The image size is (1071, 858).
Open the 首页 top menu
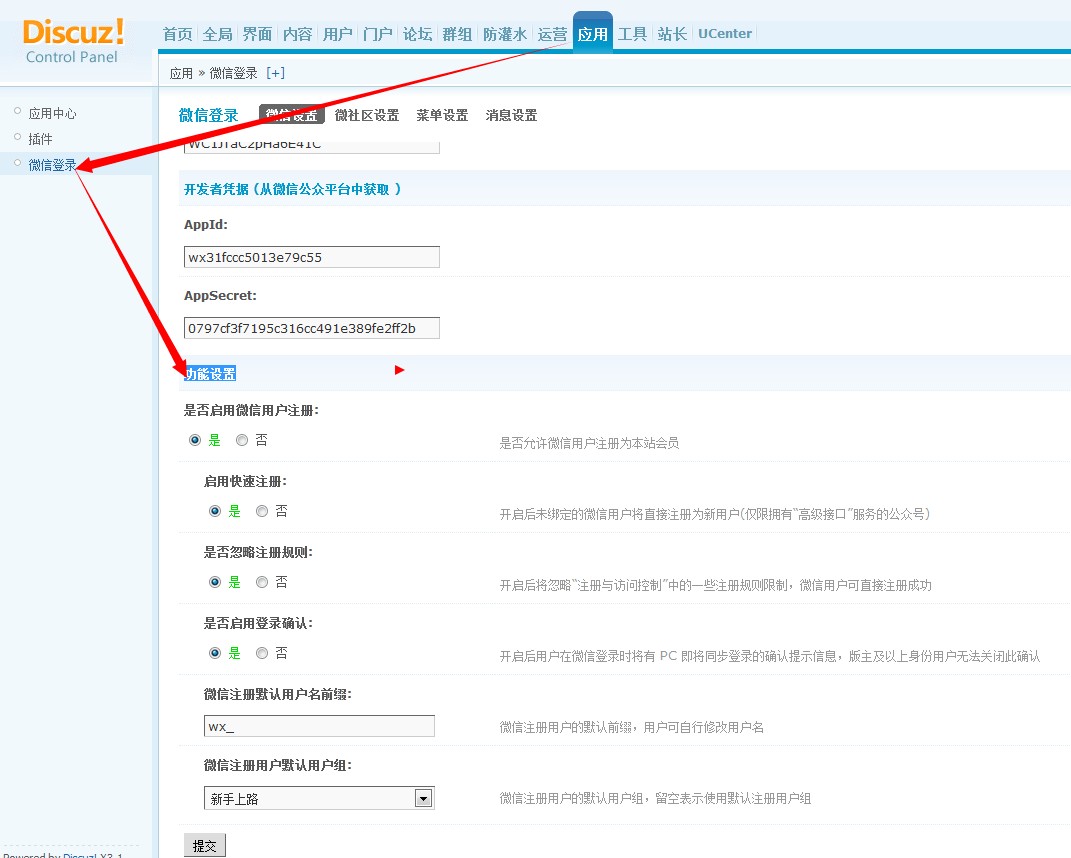[x=178, y=34]
